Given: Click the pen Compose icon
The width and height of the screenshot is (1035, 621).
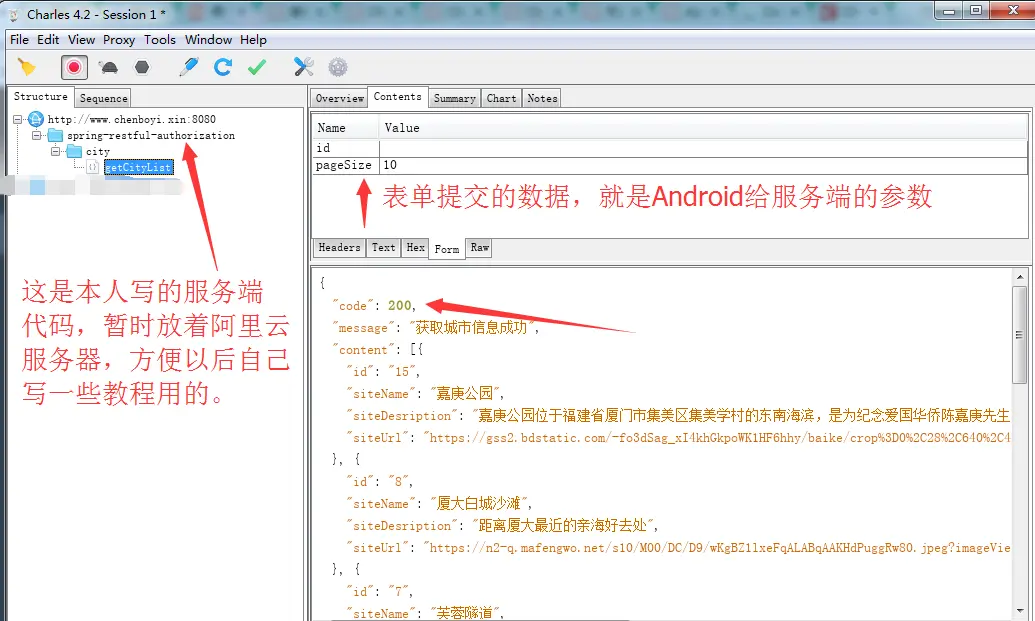Looking at the screenshot, I should pyautogui.click(x=189, y=67).
